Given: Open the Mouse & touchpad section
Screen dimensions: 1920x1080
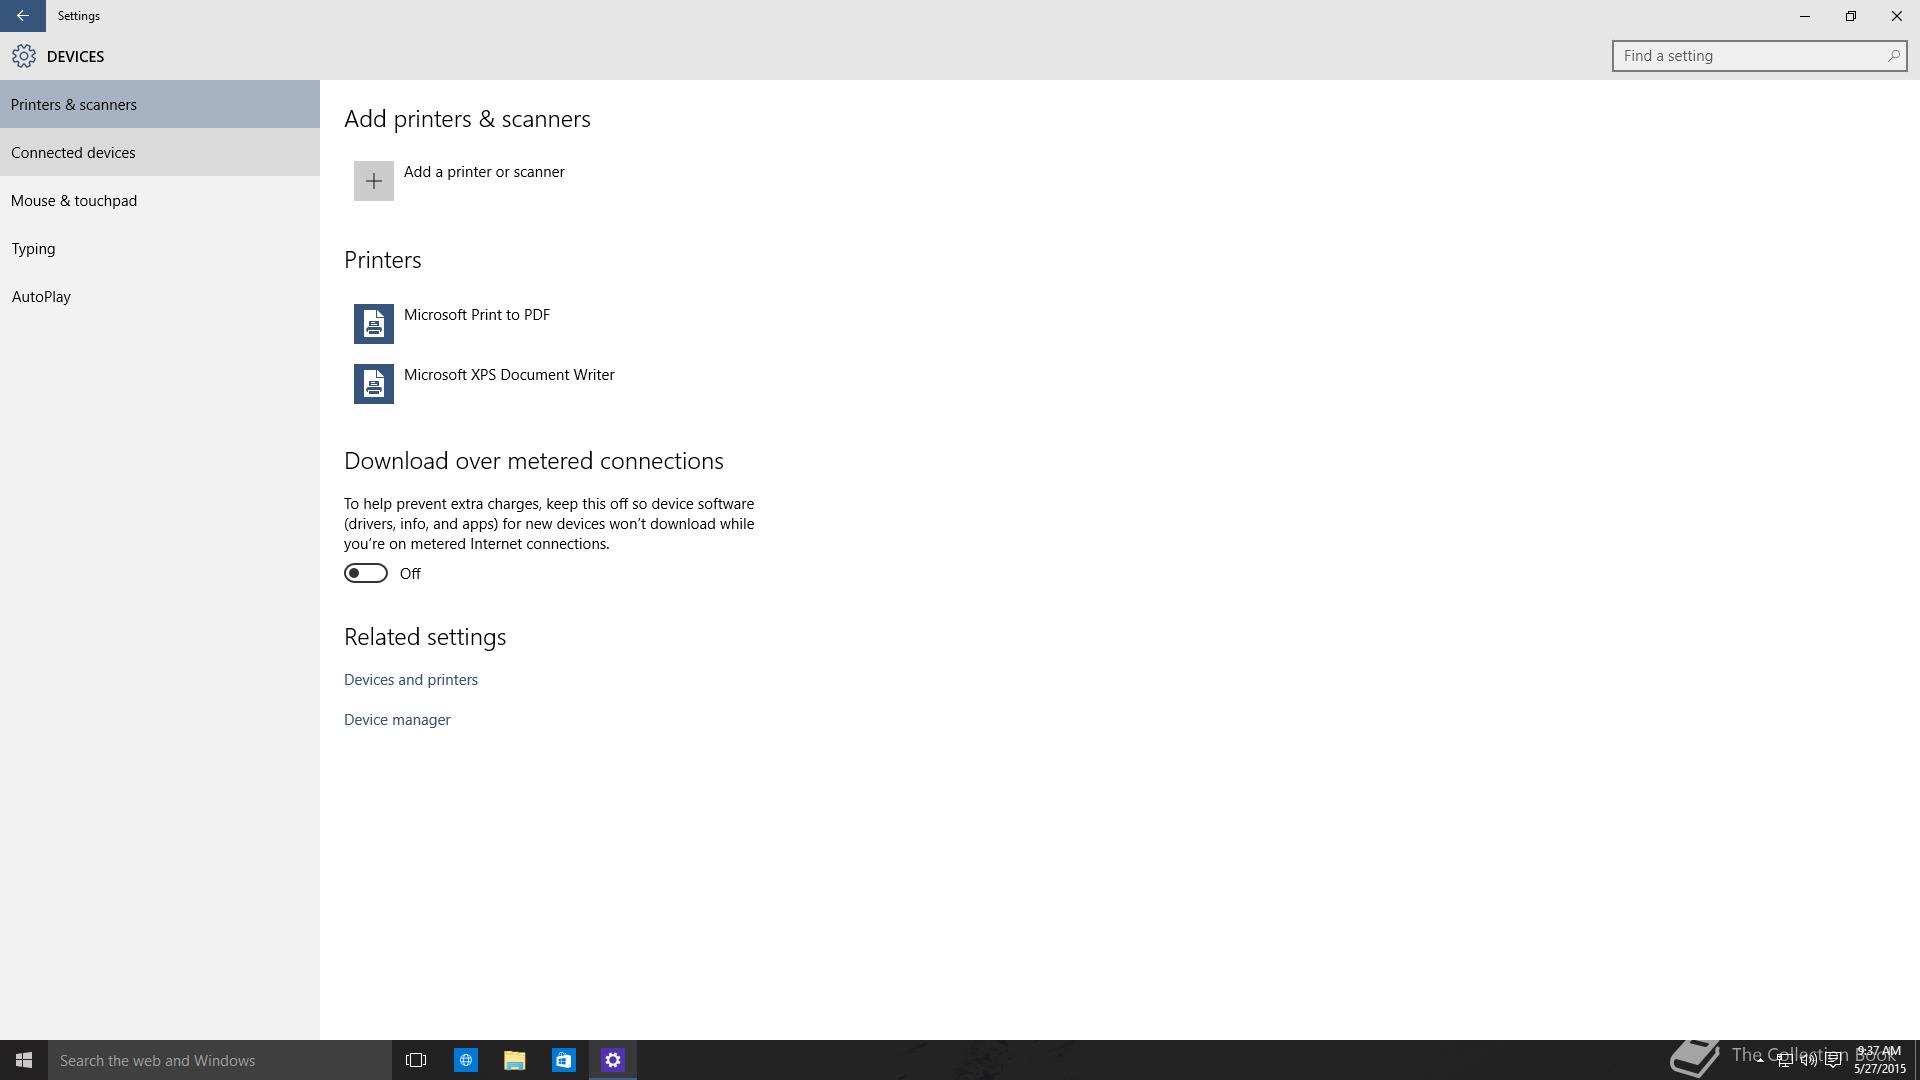Looking at the screenshot, I should pyautogui.click(x=160, y=200).
